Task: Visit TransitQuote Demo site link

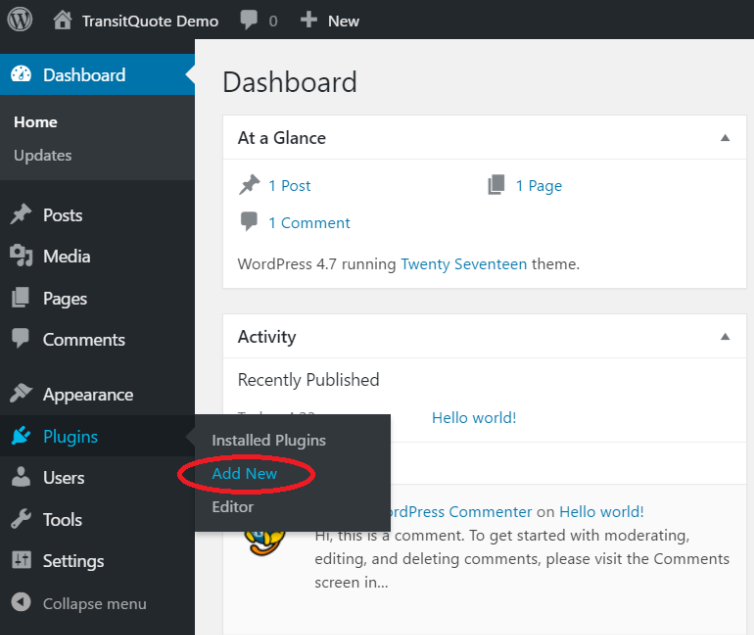Action: tap(150, 21)
